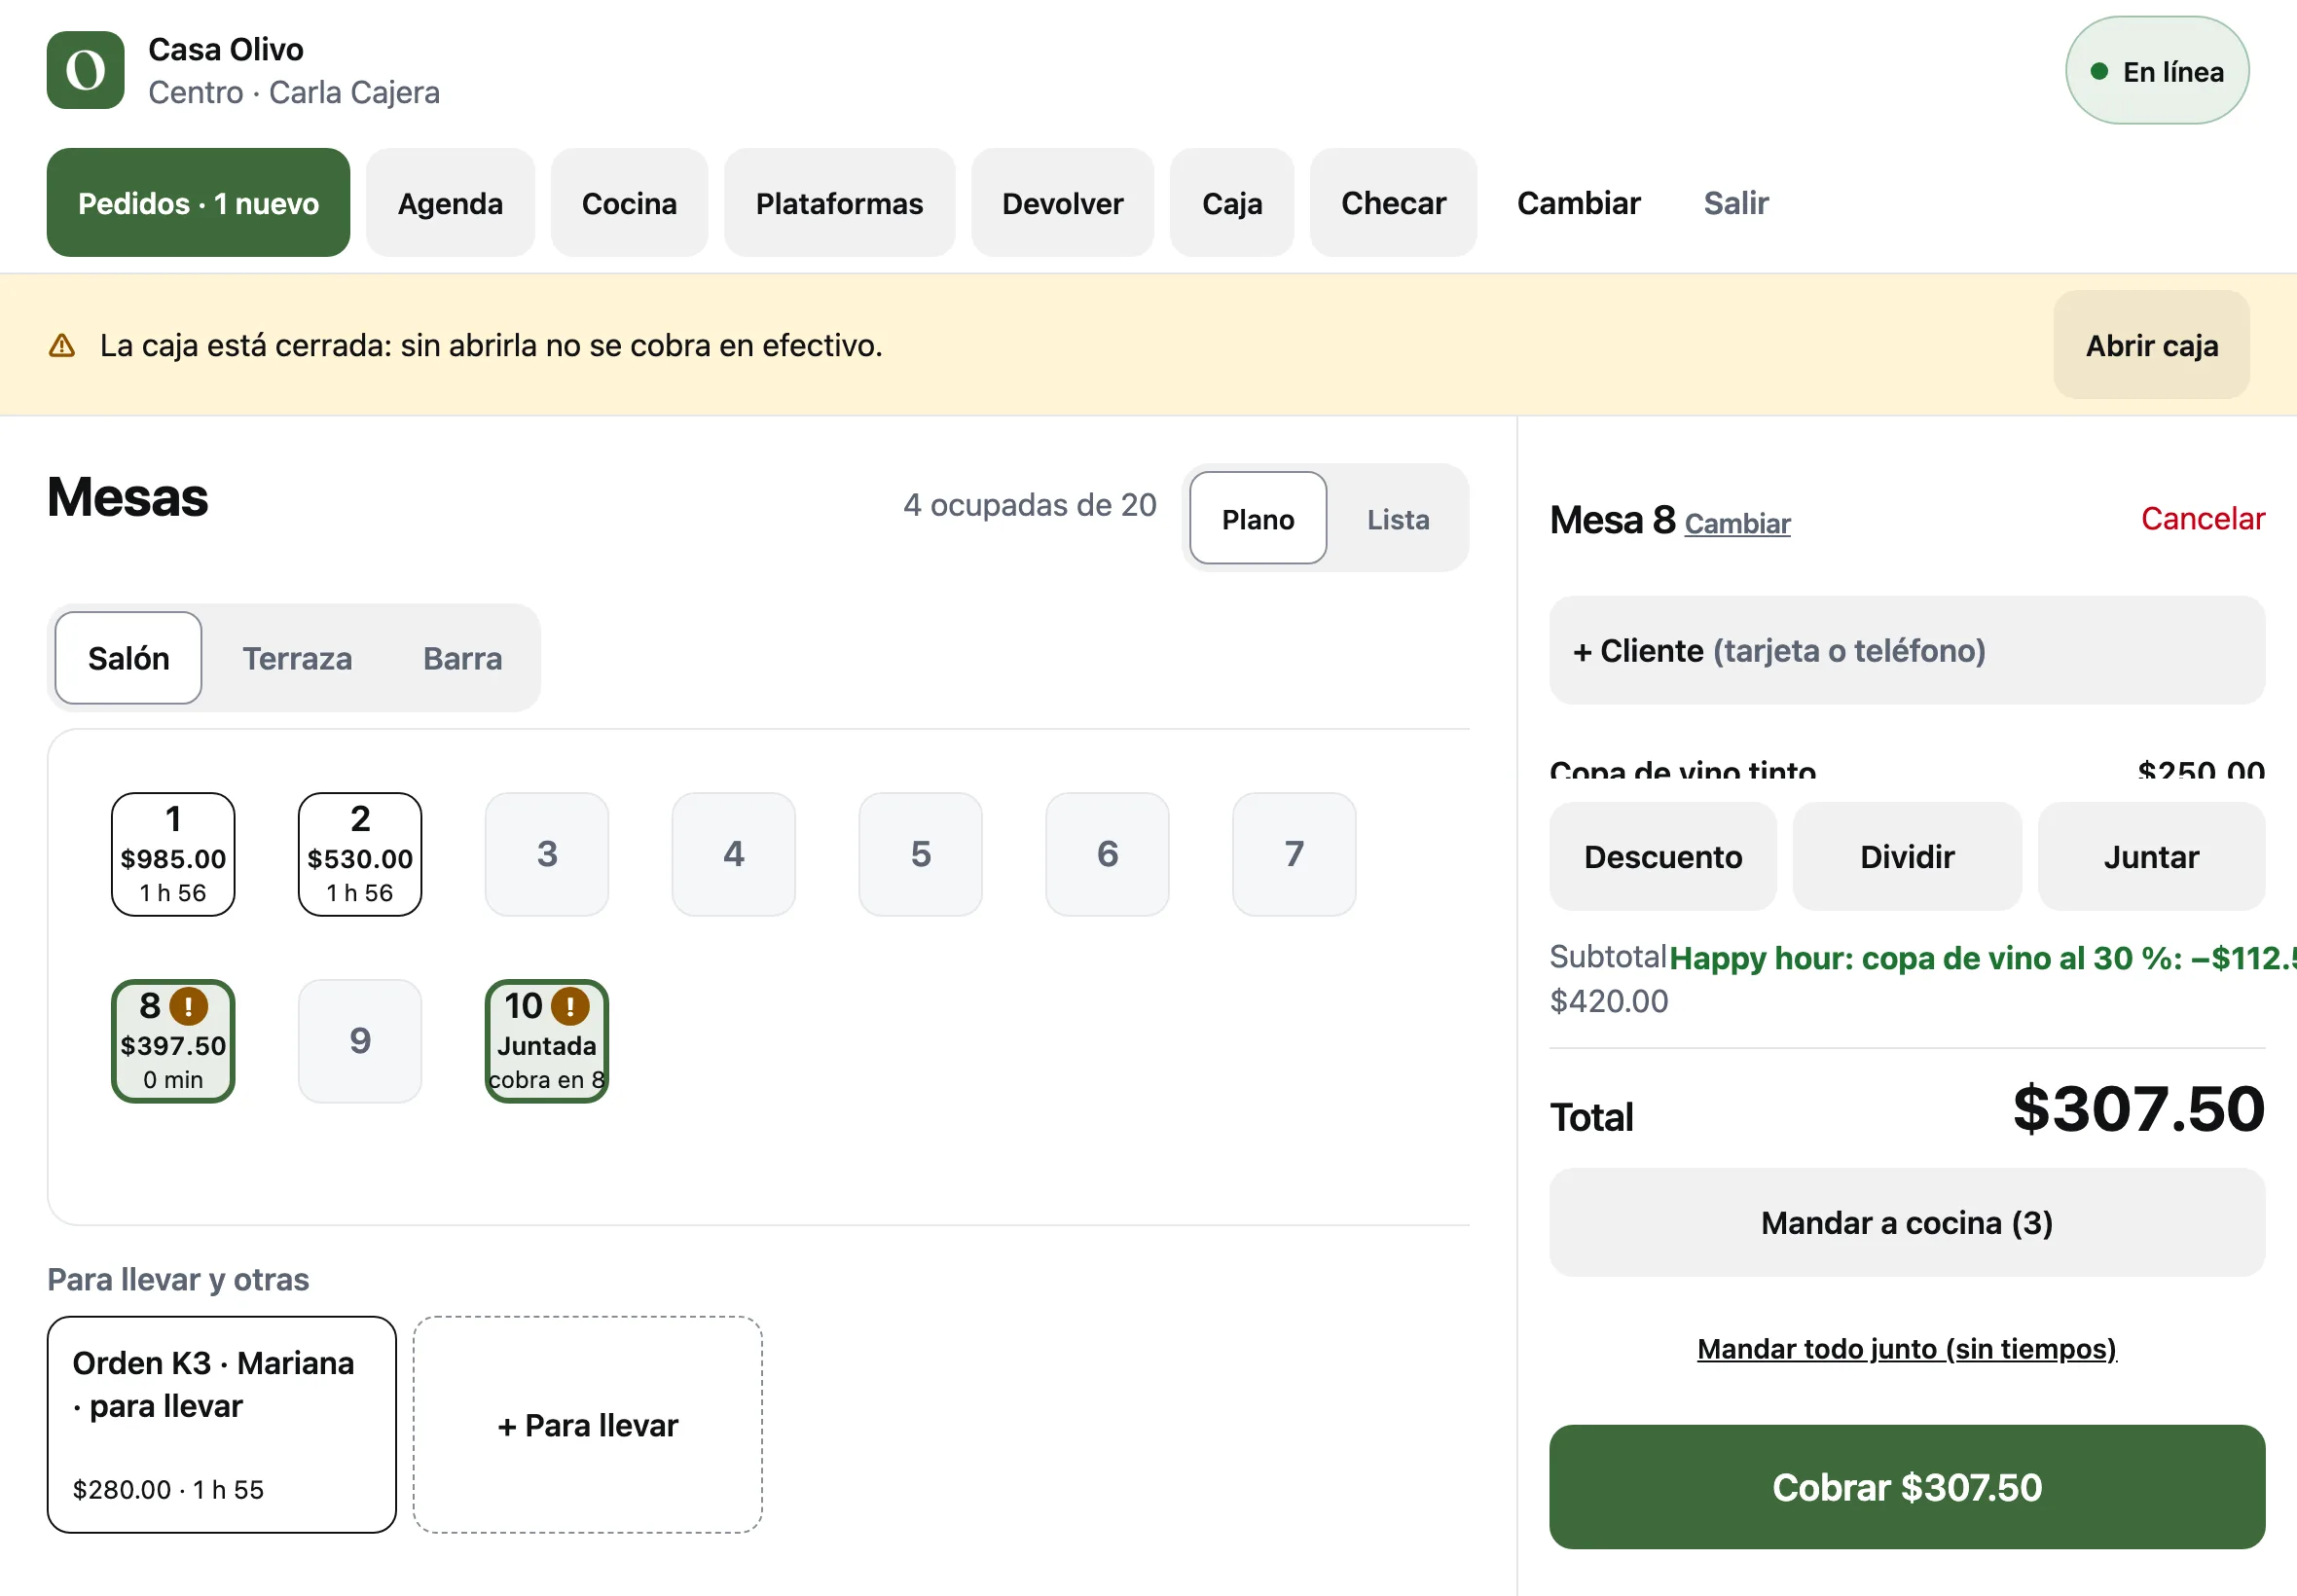The image size is (2297, 1596).
Task: Cancel the Mesa 8 order
Action: 2202,518
